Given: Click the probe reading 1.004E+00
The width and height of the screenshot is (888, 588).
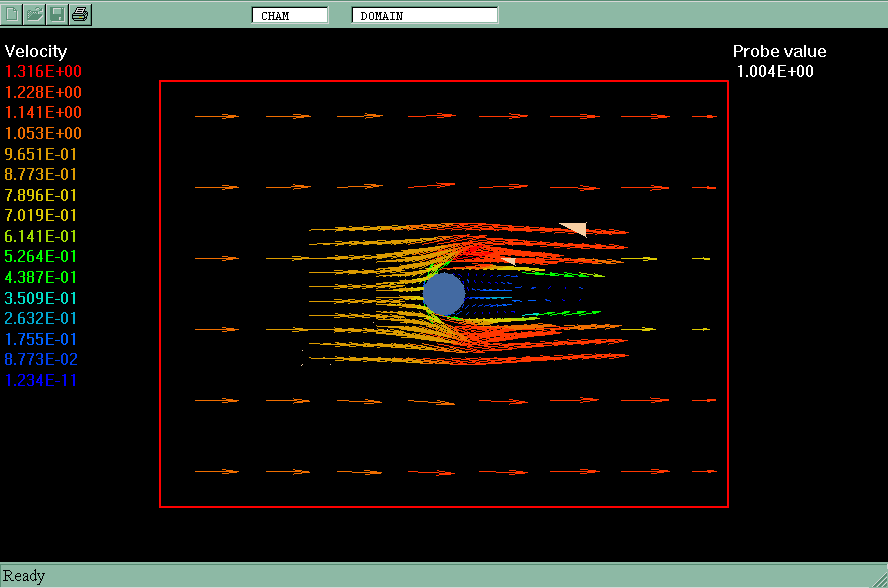Looking at the screenshot, I should pyautogui.click(x=775, y=72).
